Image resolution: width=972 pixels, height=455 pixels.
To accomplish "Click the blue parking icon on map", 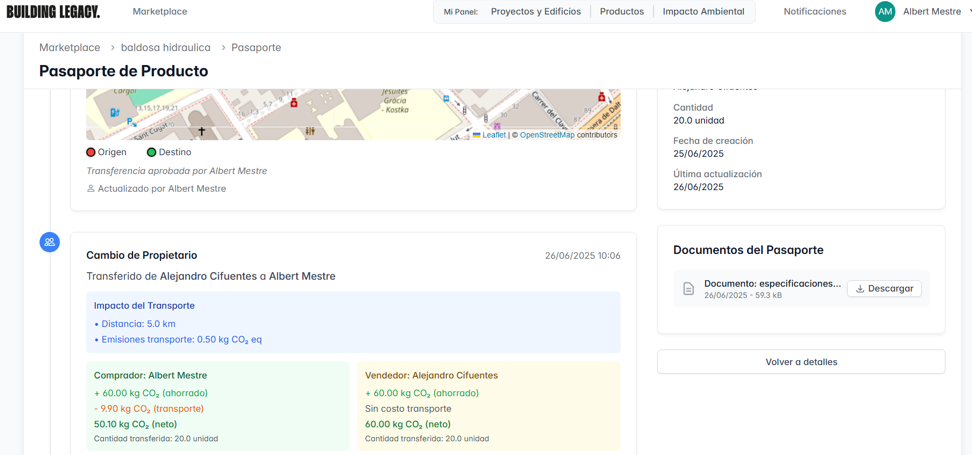I will click(x=131, y=122).
